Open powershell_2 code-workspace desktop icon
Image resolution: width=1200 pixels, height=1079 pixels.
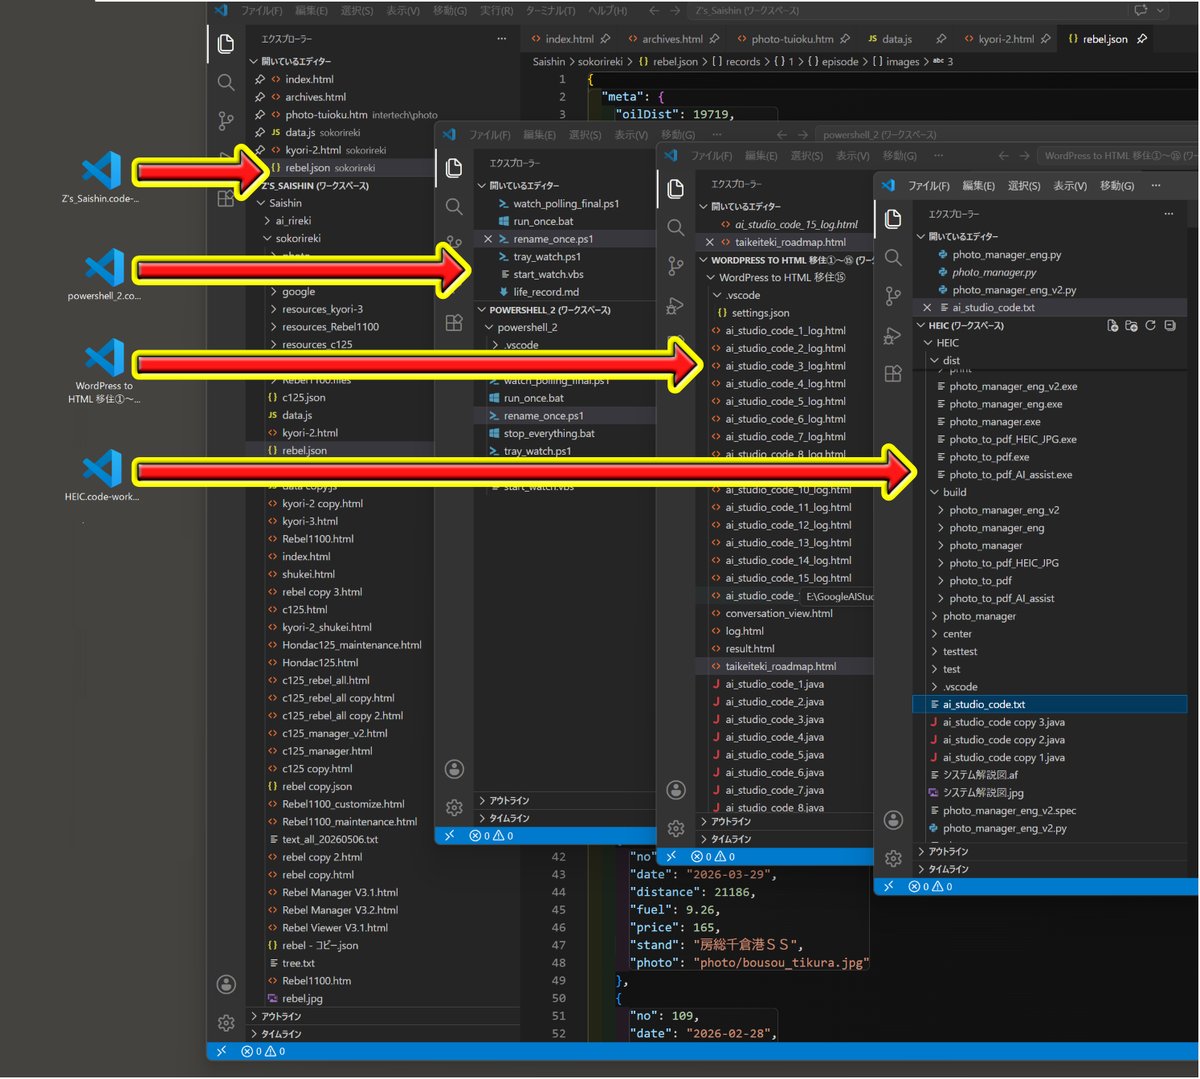[103, 275]
